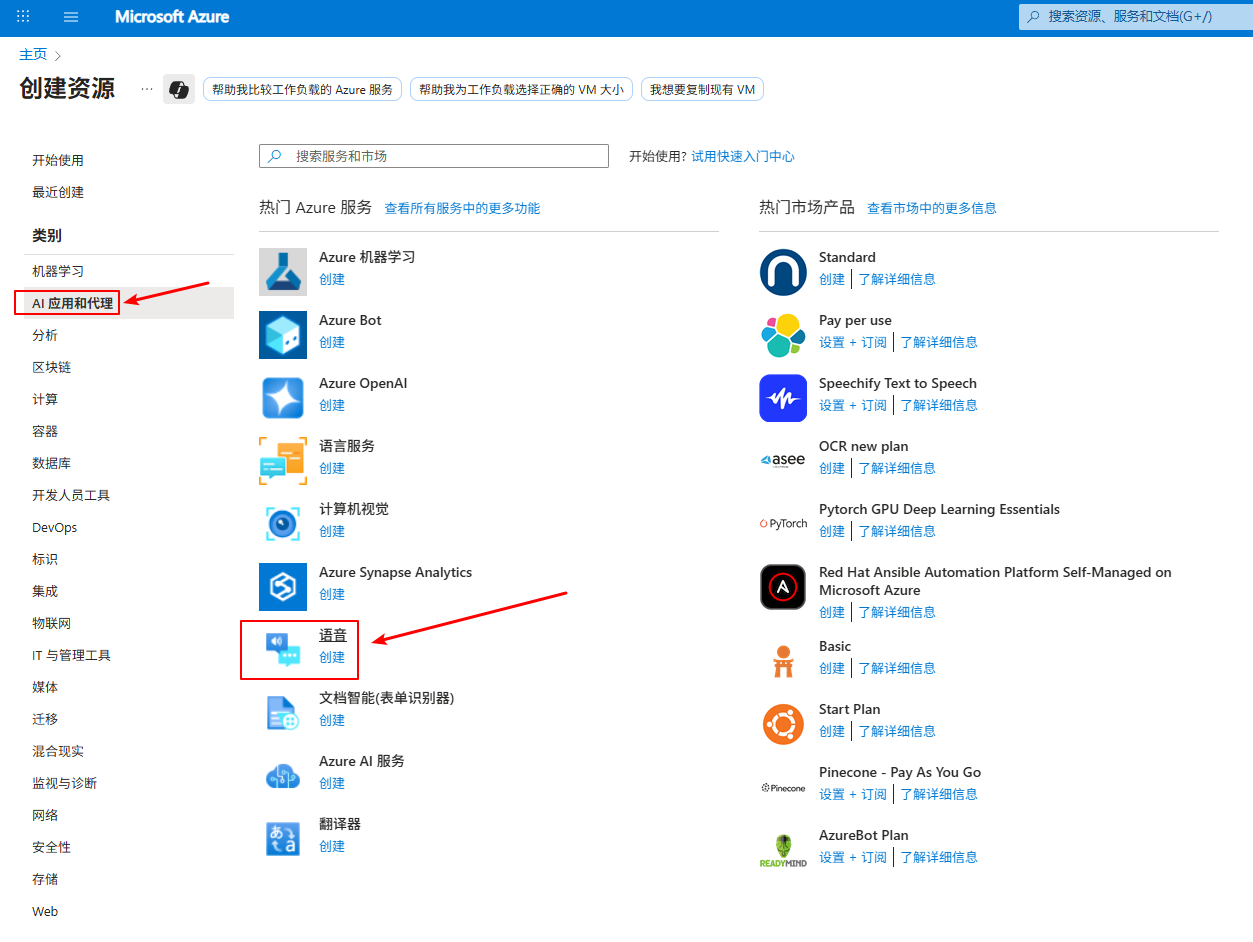The image size is (1253, 942).
Task: Click the Azure Bot service icon
Action: click(x=283, y=335)
